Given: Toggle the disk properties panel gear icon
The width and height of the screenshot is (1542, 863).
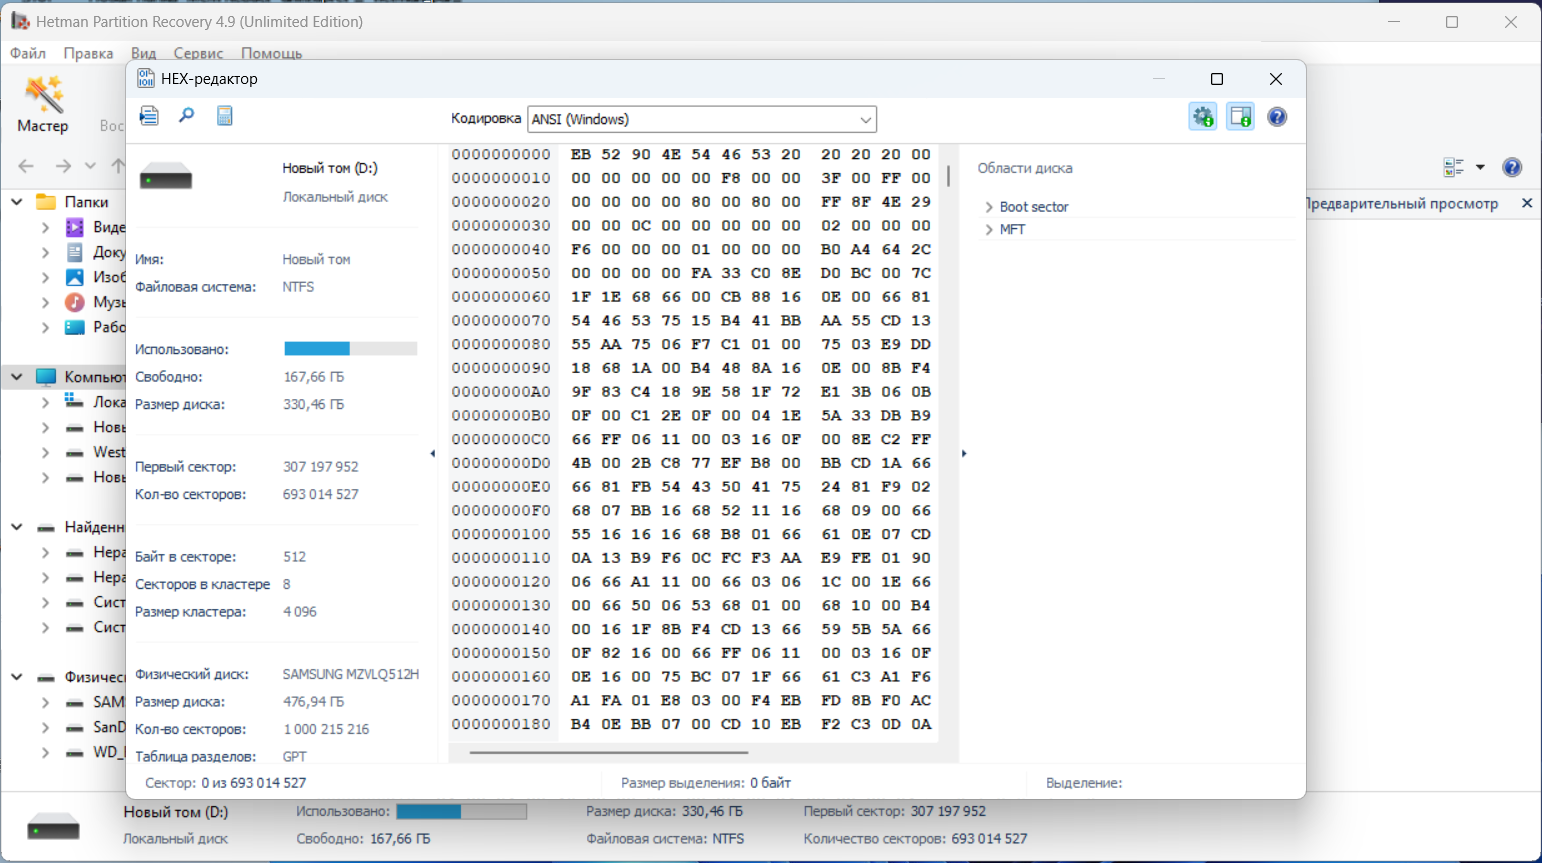Looking at the screenshot, I should click(1203, 117).
